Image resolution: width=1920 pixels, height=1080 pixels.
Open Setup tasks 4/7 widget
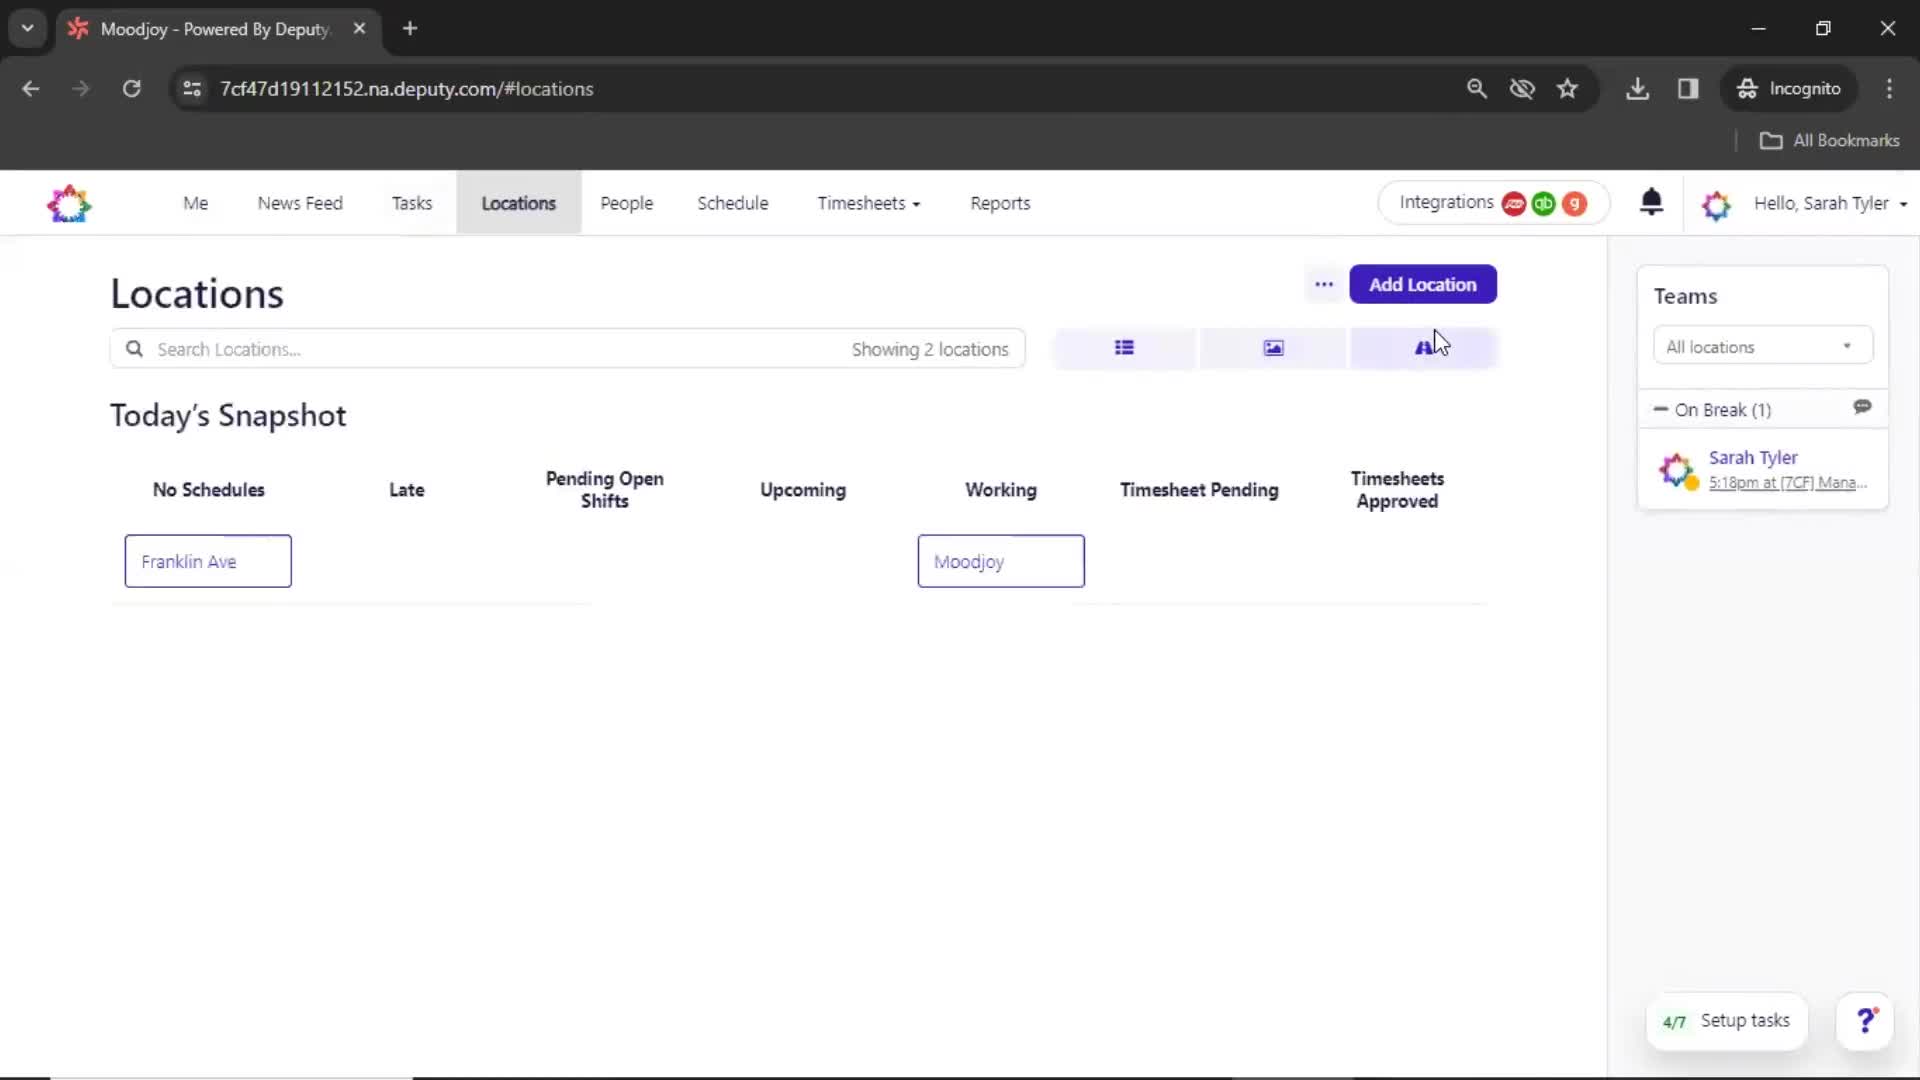click(1727, 1021)
